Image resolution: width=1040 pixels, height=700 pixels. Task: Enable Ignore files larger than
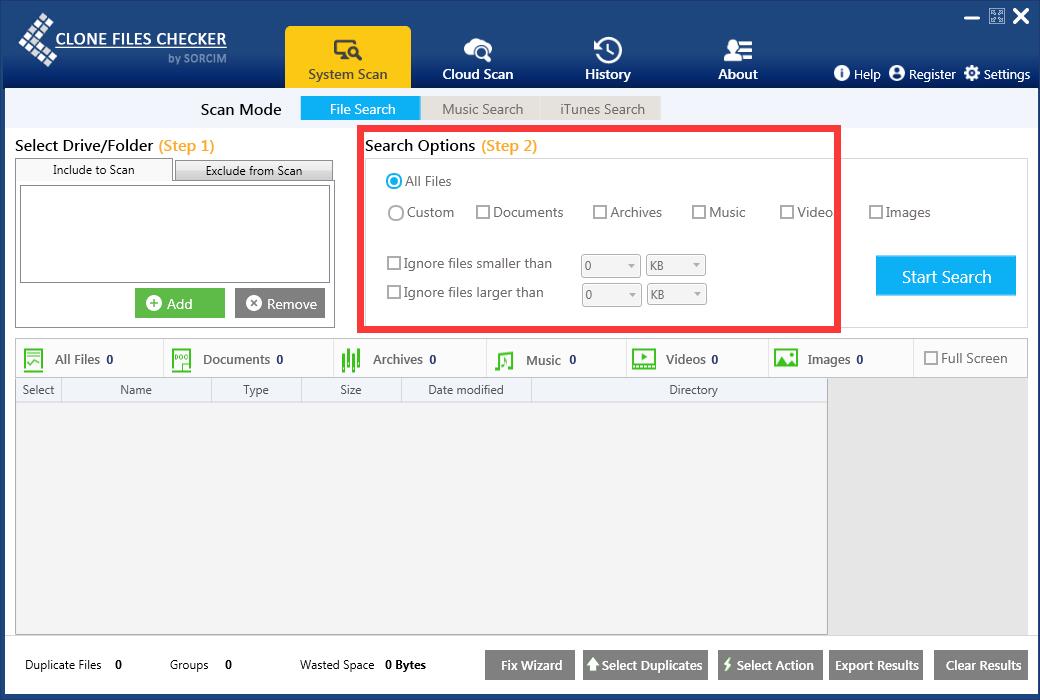(393, 292)
